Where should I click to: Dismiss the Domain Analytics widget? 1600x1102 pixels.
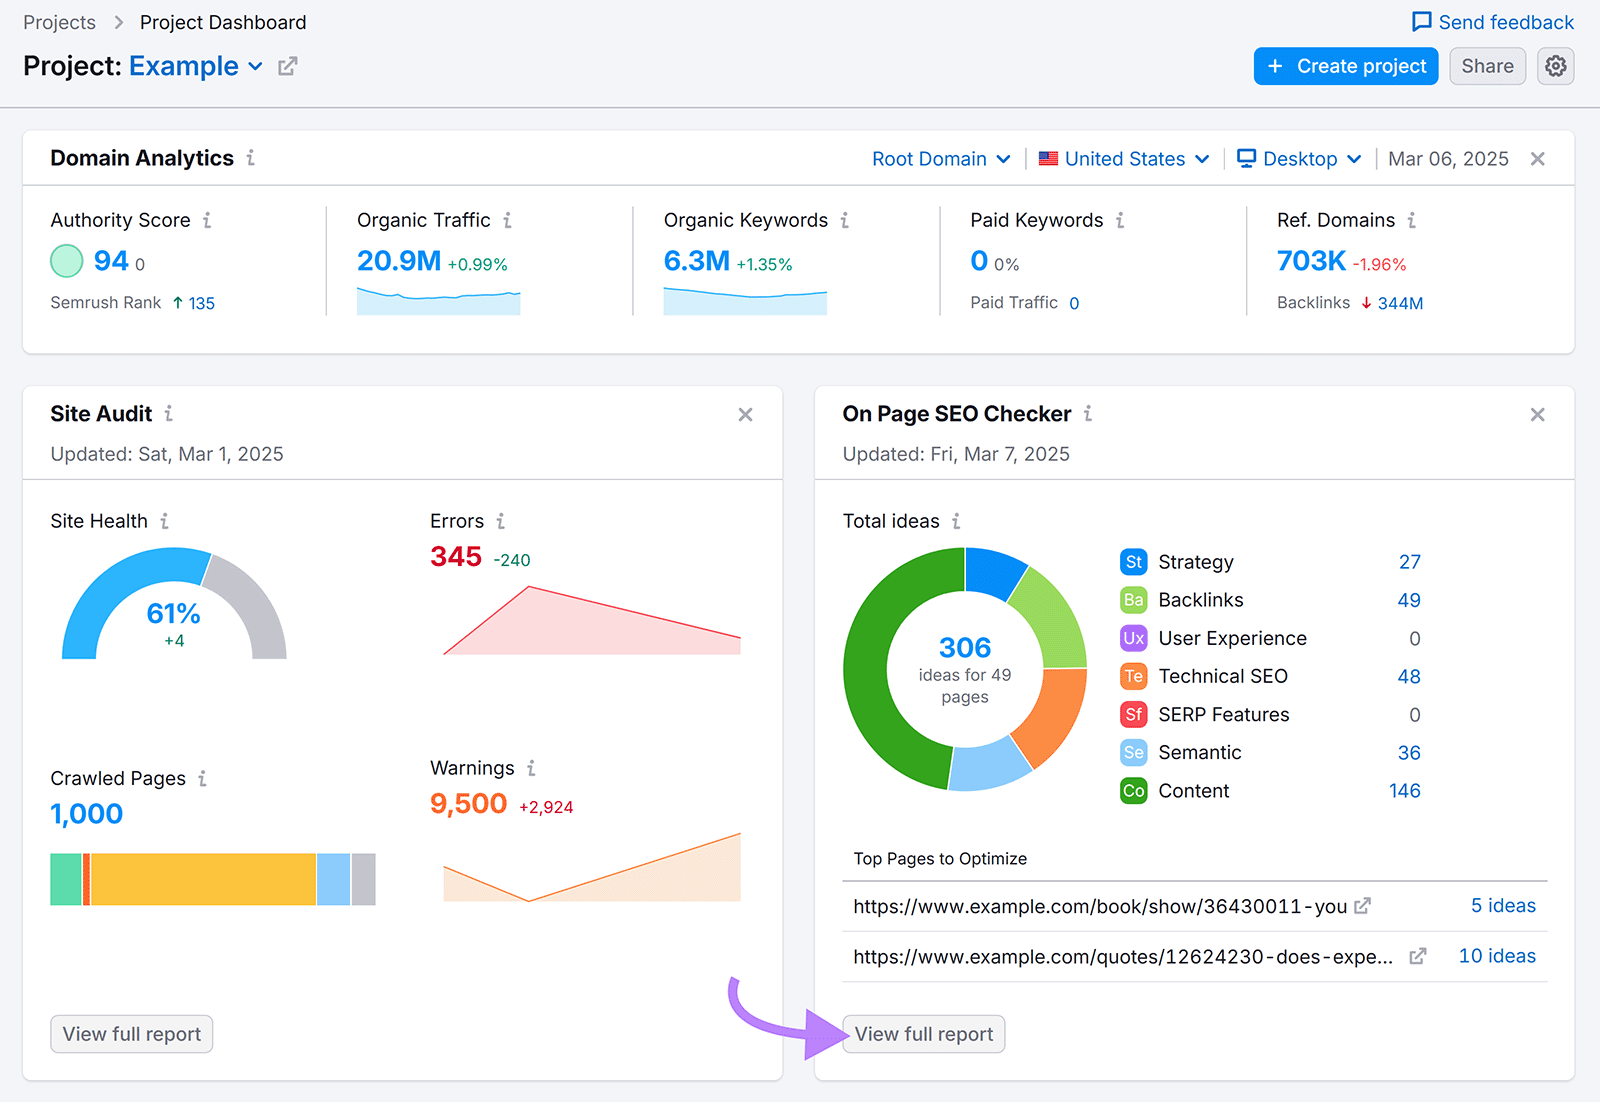(1537, 158)
